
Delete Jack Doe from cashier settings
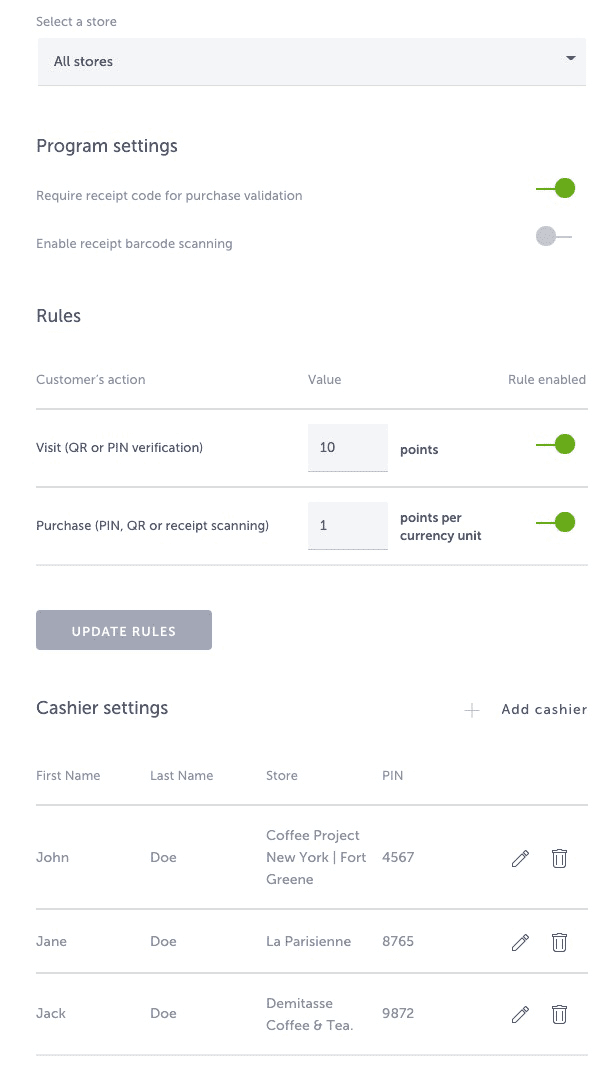pos(559,1014)
